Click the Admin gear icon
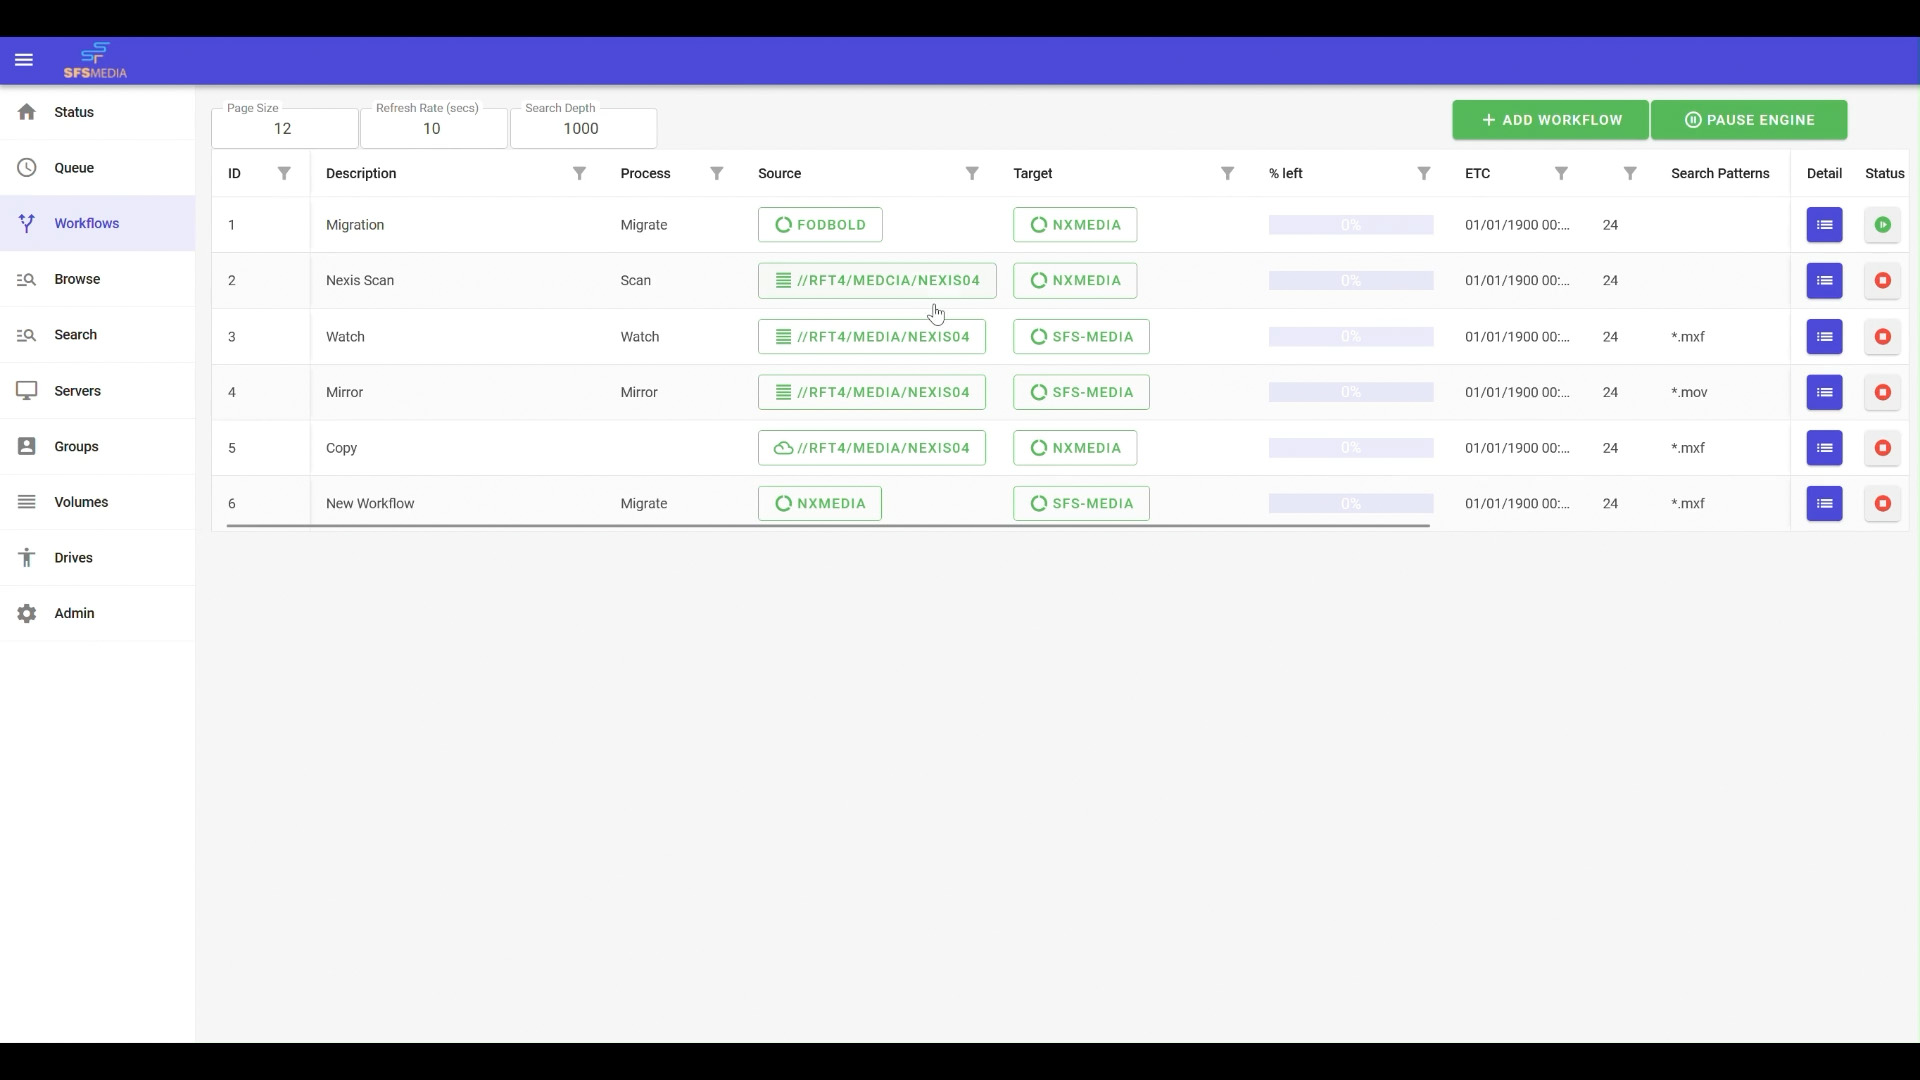 [x=27, y=614]
